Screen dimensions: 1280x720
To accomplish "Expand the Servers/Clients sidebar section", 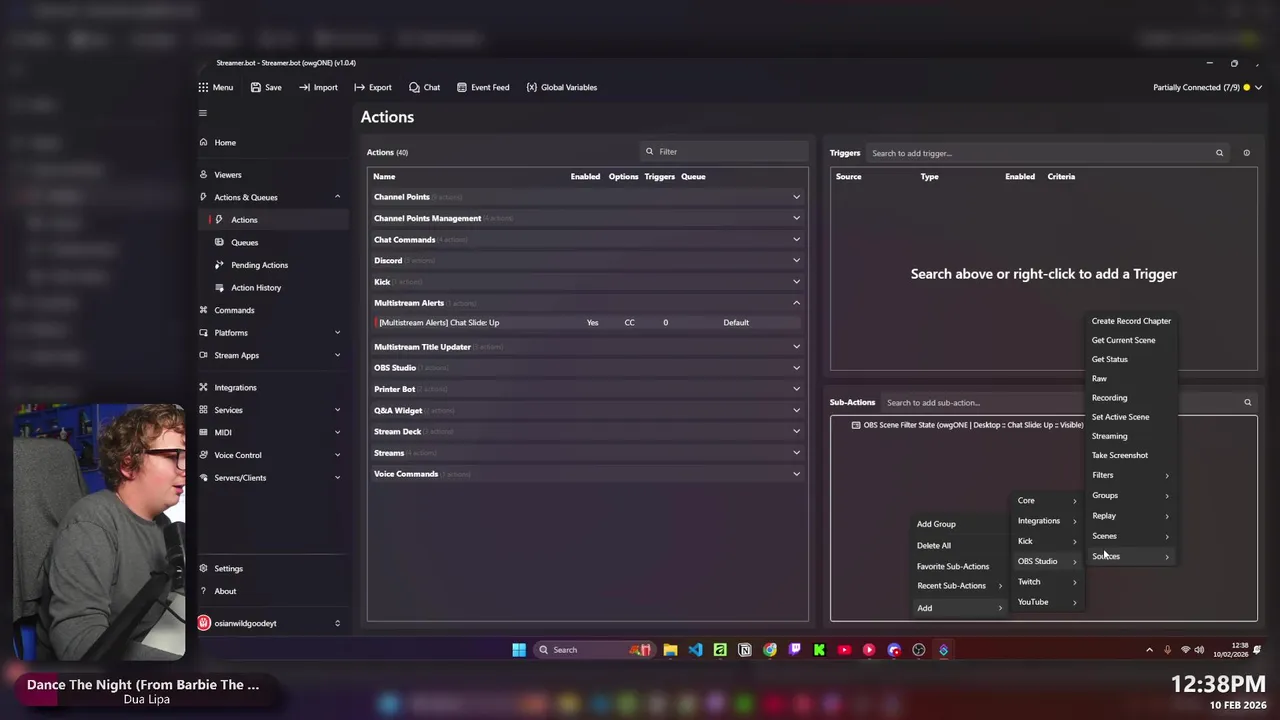I will [x=271, y=477].
